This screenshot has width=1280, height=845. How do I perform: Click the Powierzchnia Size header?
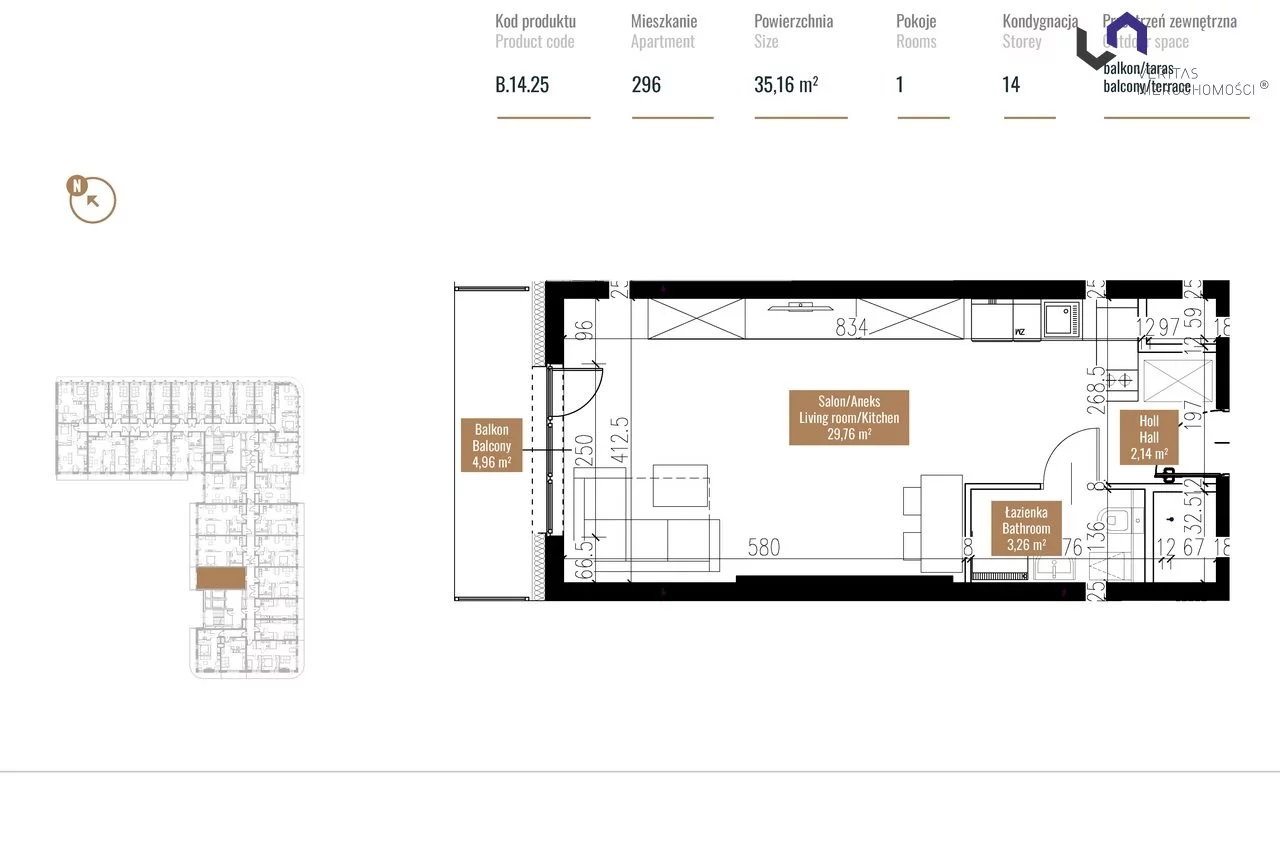pos(793,31)
